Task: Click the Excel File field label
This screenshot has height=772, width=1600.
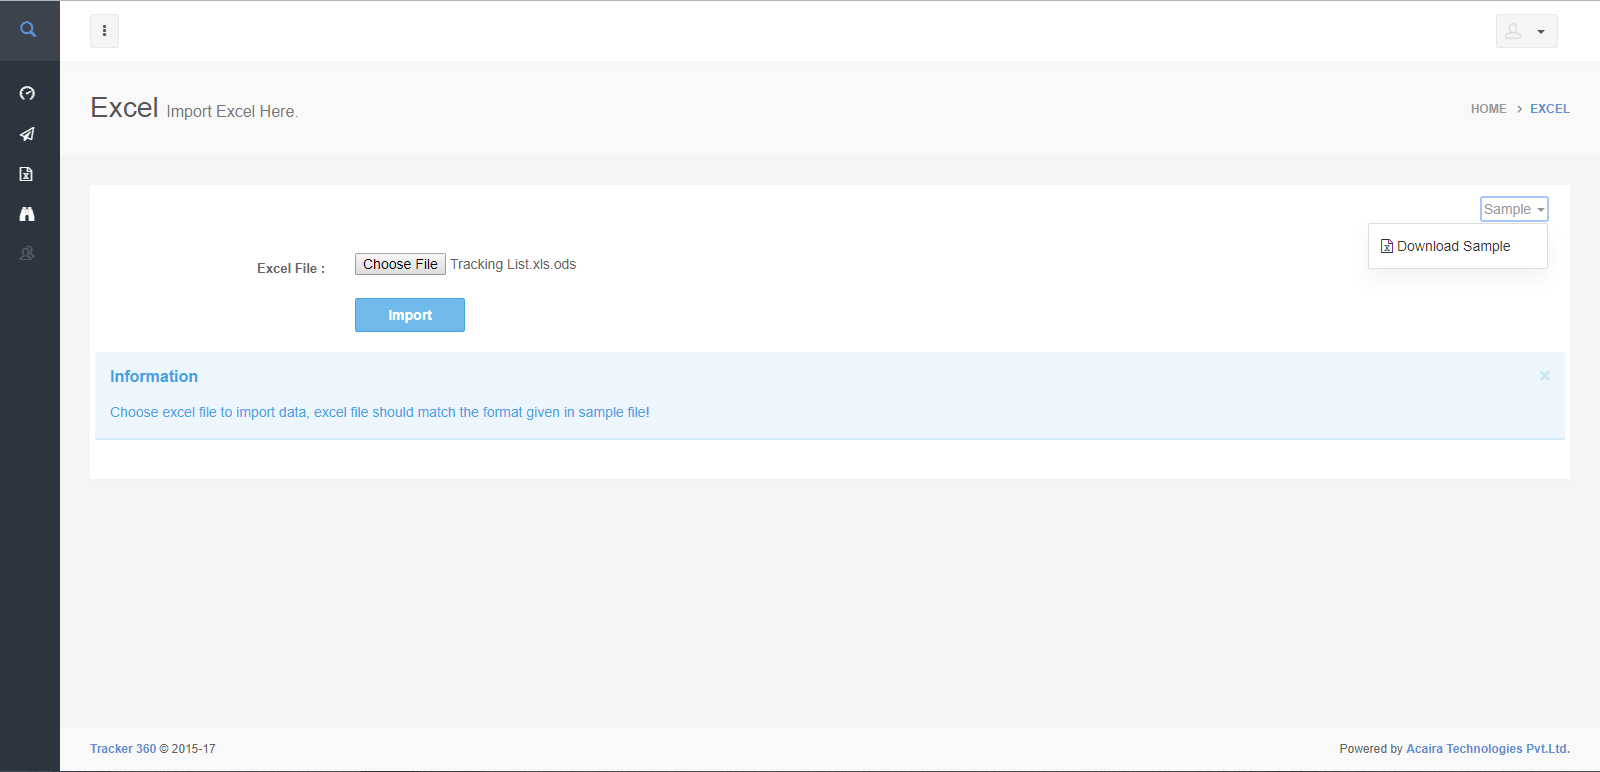Action: coord(290,268)
